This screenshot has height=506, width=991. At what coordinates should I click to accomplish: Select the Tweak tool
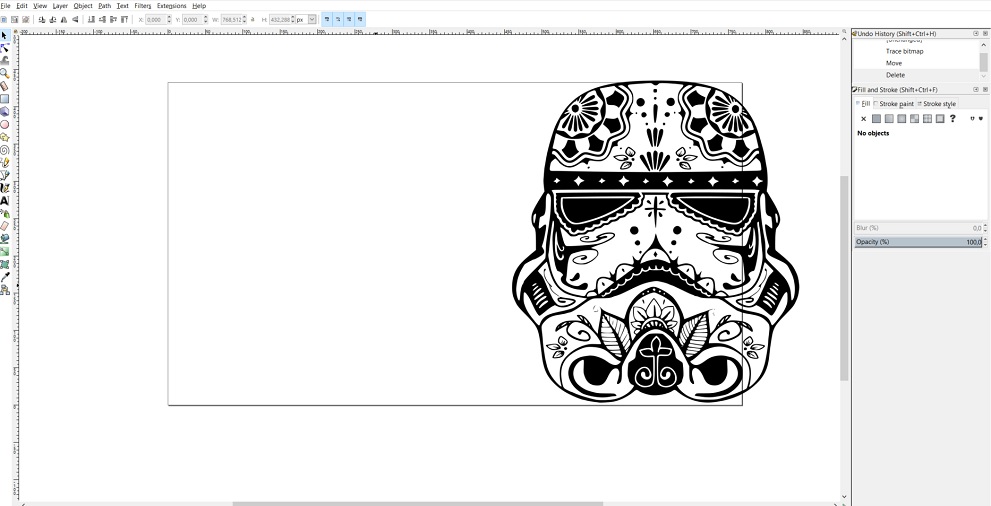pyautogui.click(x=4, y=61)
